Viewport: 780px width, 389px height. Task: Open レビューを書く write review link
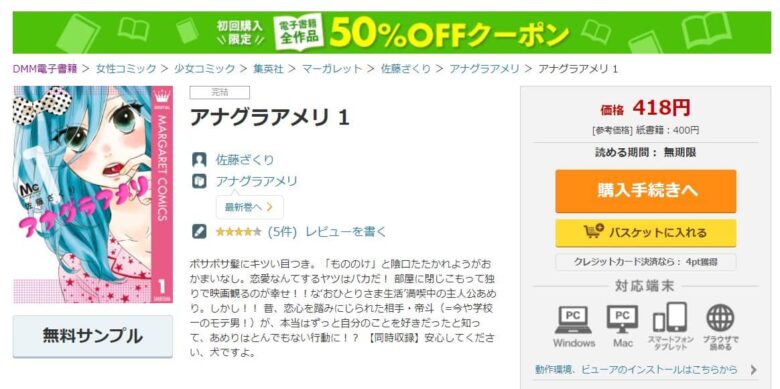coord(346,232)
